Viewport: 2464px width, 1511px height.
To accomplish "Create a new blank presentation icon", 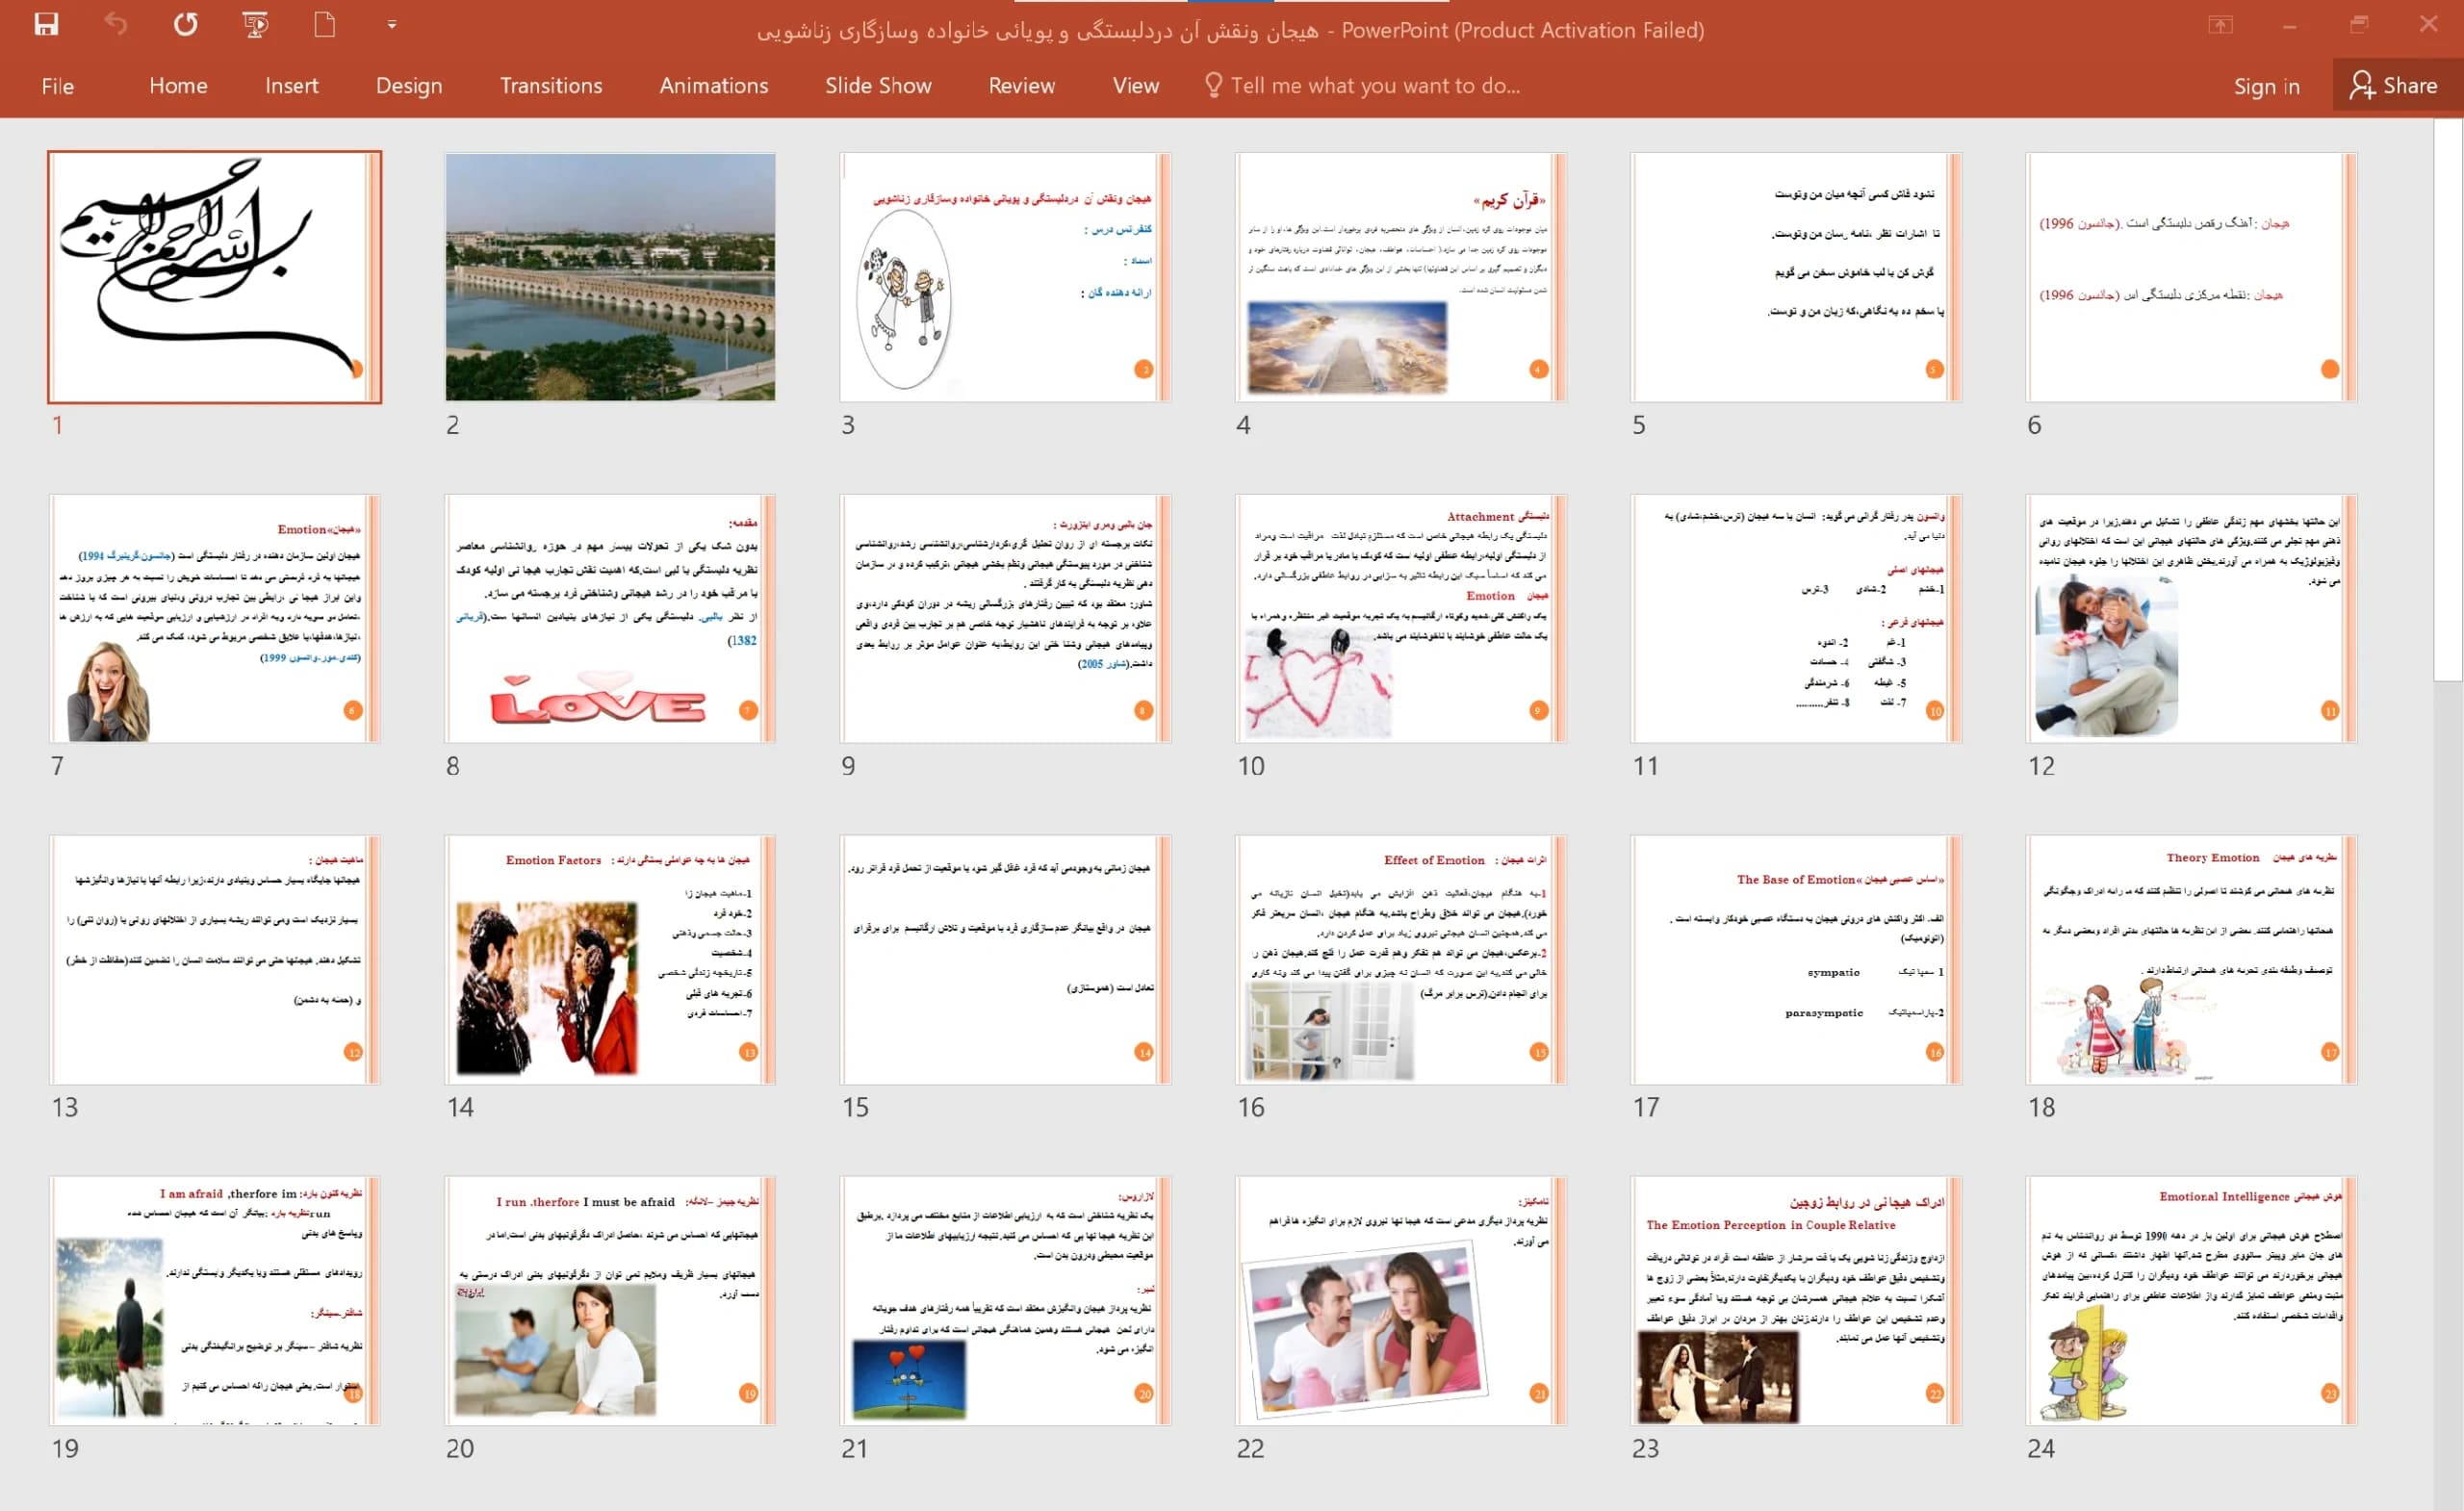I will 324,25.
